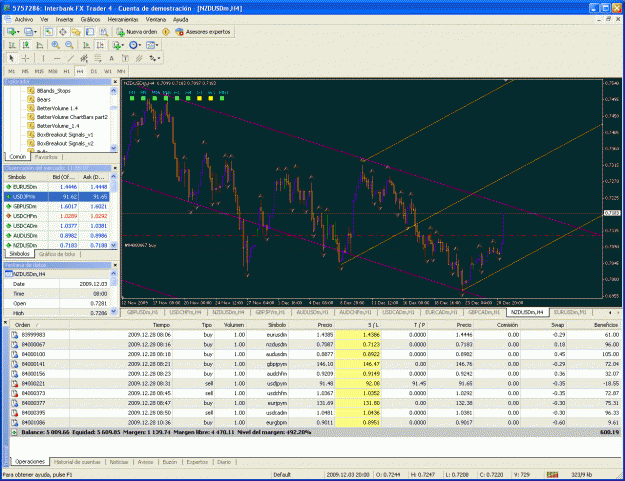625x481 pixels.
Task: Pick the Fibonacci retracement tool
Action: click(x=98, y=58)
